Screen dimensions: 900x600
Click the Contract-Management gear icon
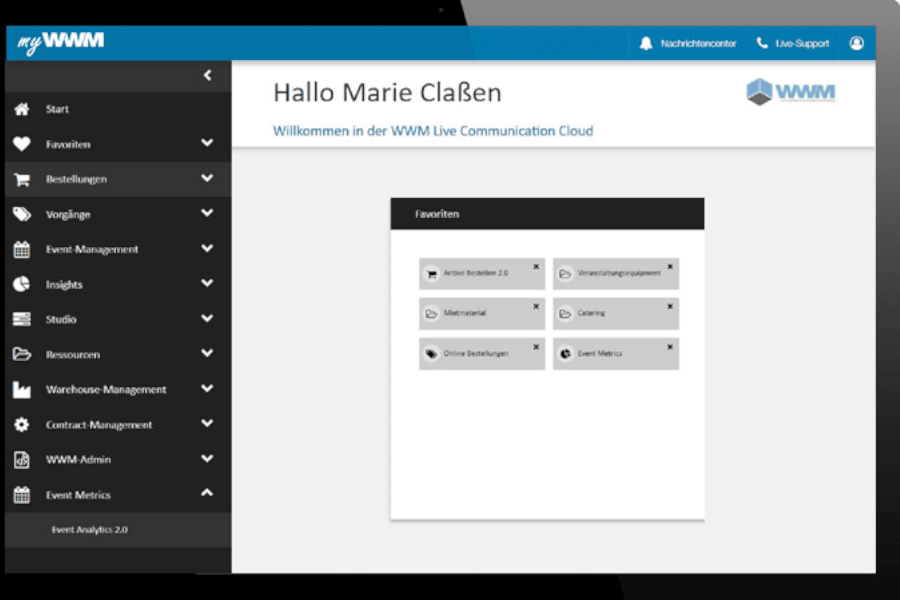point(22,425)
